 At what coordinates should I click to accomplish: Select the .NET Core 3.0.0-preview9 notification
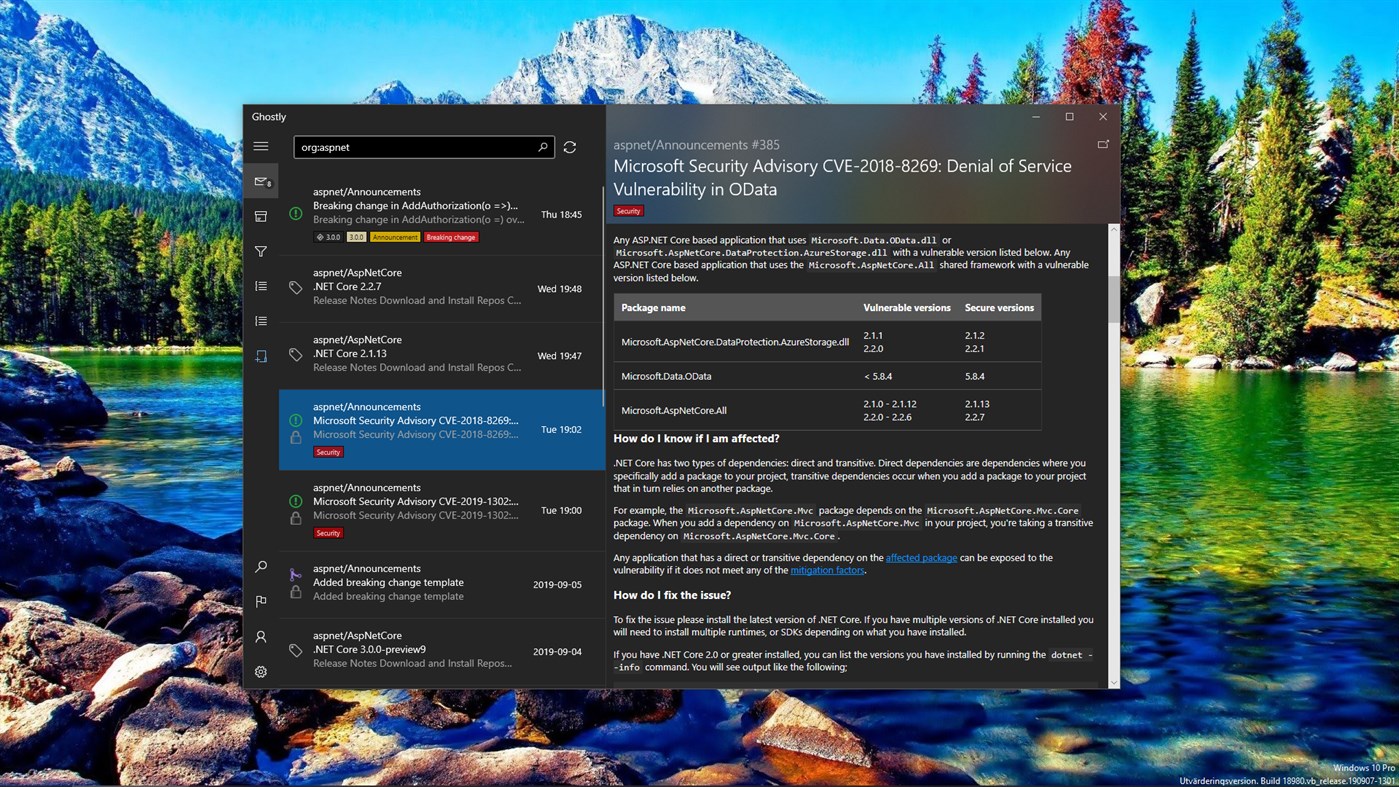tap(440, 651)
